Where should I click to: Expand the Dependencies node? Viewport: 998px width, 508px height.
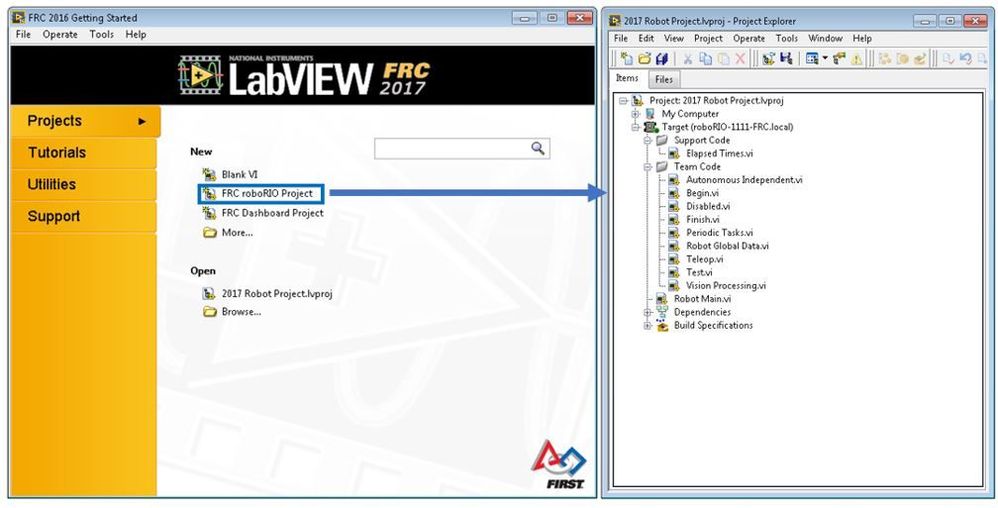(x=647, y=312)
